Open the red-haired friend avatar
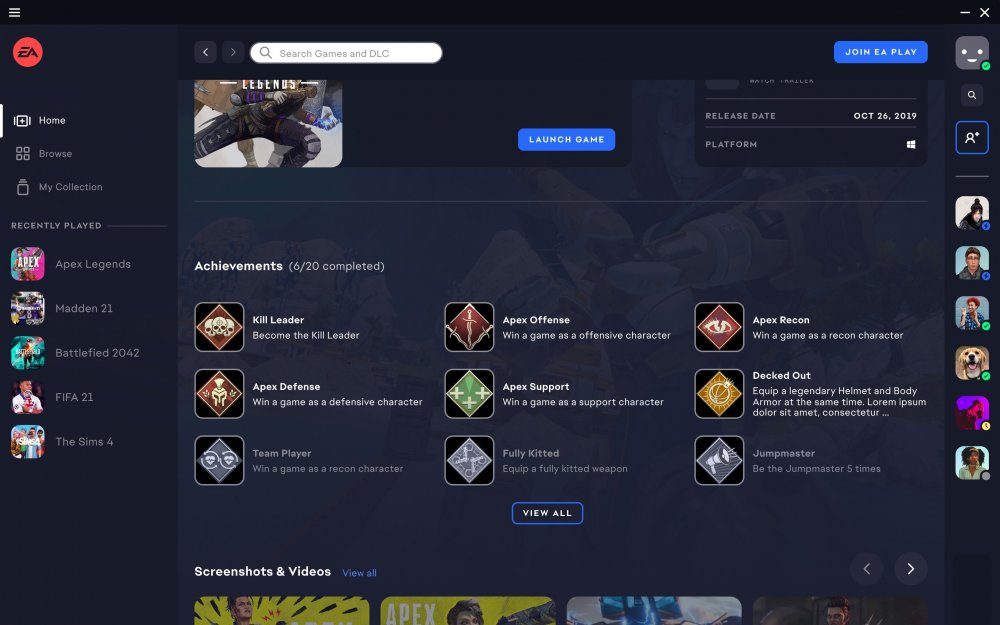Viewport: 1000px width, 625px height. coord(971,312)
